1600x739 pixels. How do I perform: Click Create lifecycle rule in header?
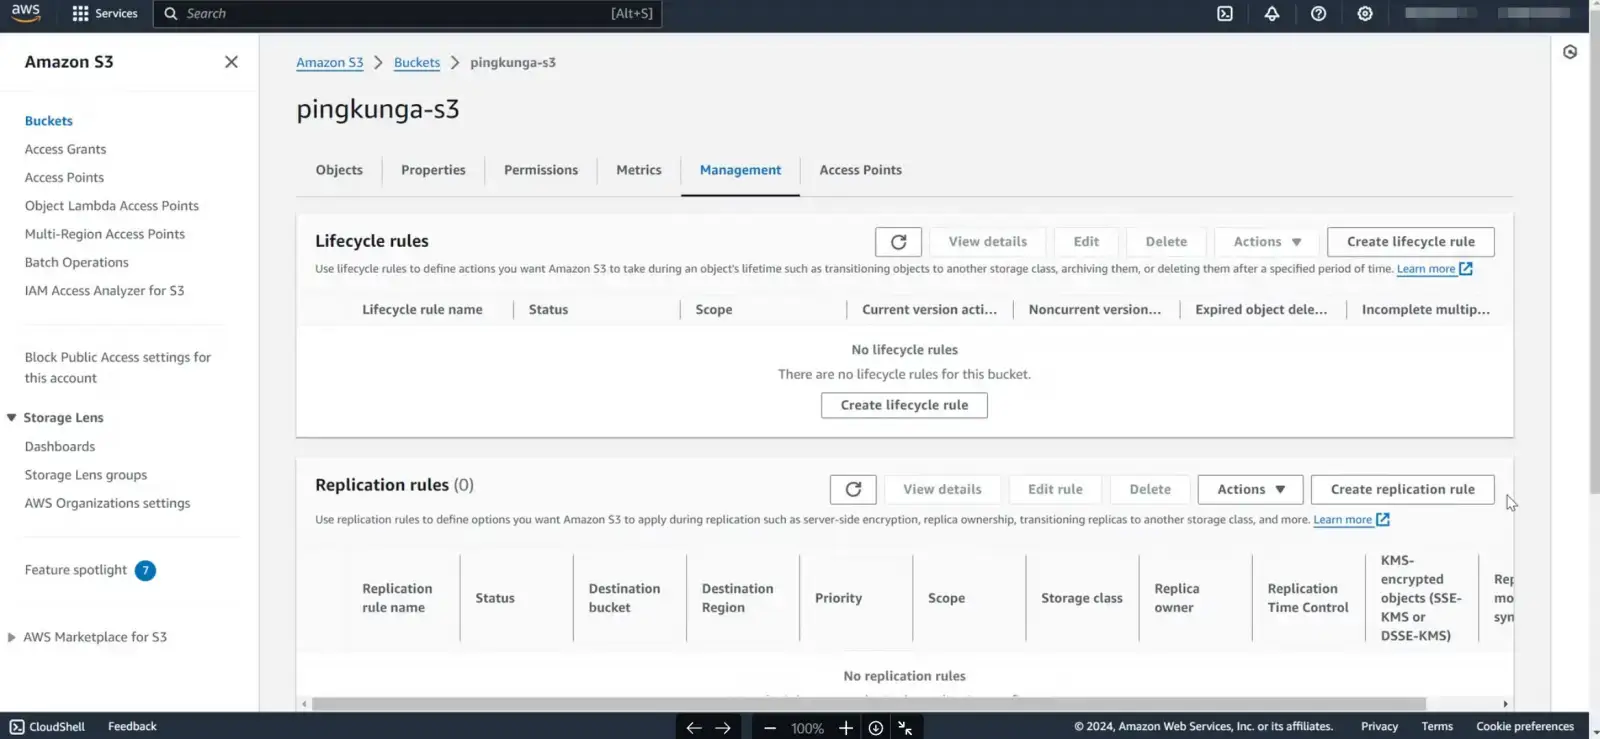click(x=1410, y=242)
